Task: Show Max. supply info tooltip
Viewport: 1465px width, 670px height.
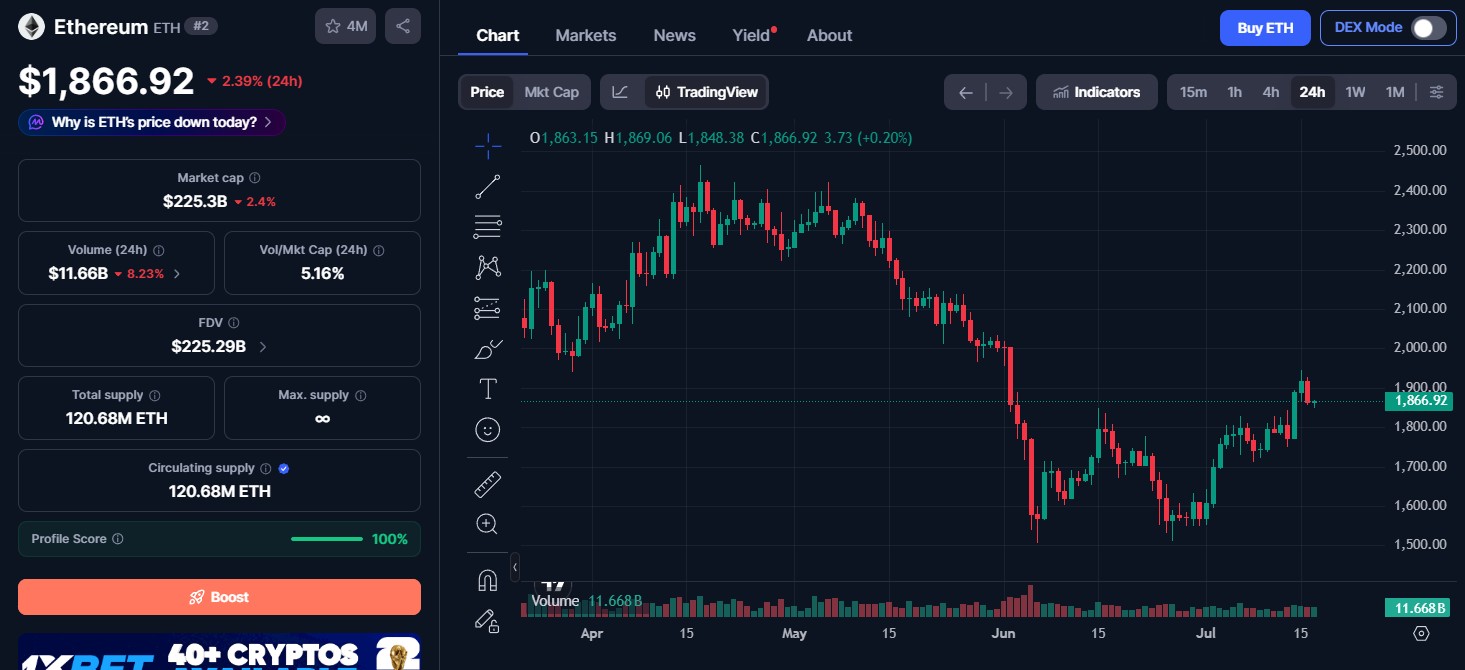Action: (360, 396)
